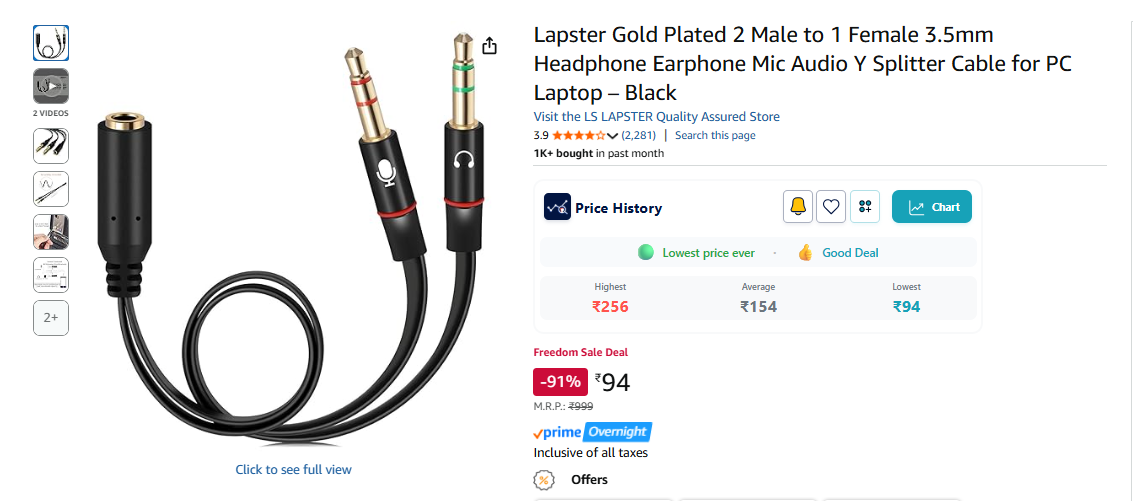Click the Price History logo icon
This screenshot has height=501, width=1133.
click(x=557, y=207)
